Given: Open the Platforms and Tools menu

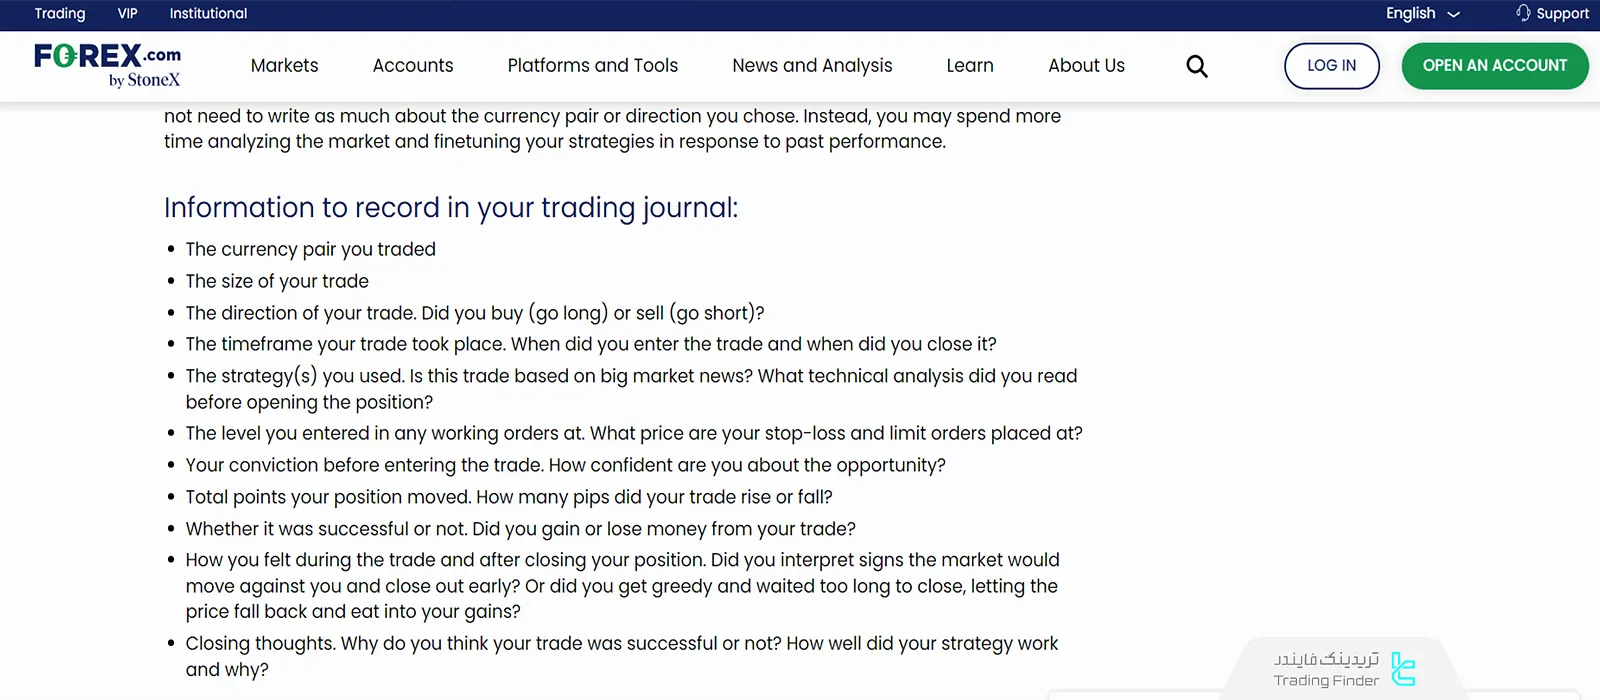Looking at the screenshot, I should point(593,66).
